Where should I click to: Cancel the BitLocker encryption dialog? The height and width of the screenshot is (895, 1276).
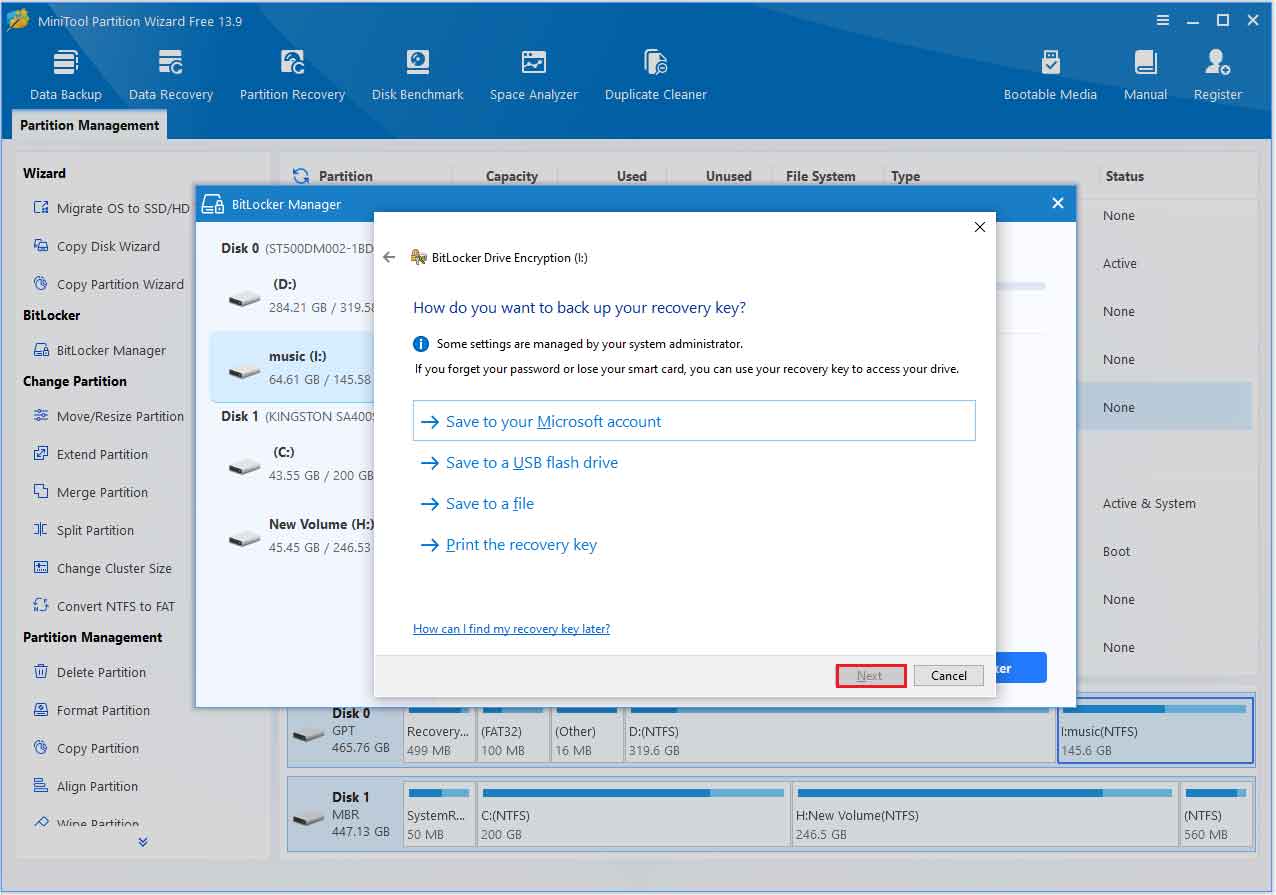point(949,675)
